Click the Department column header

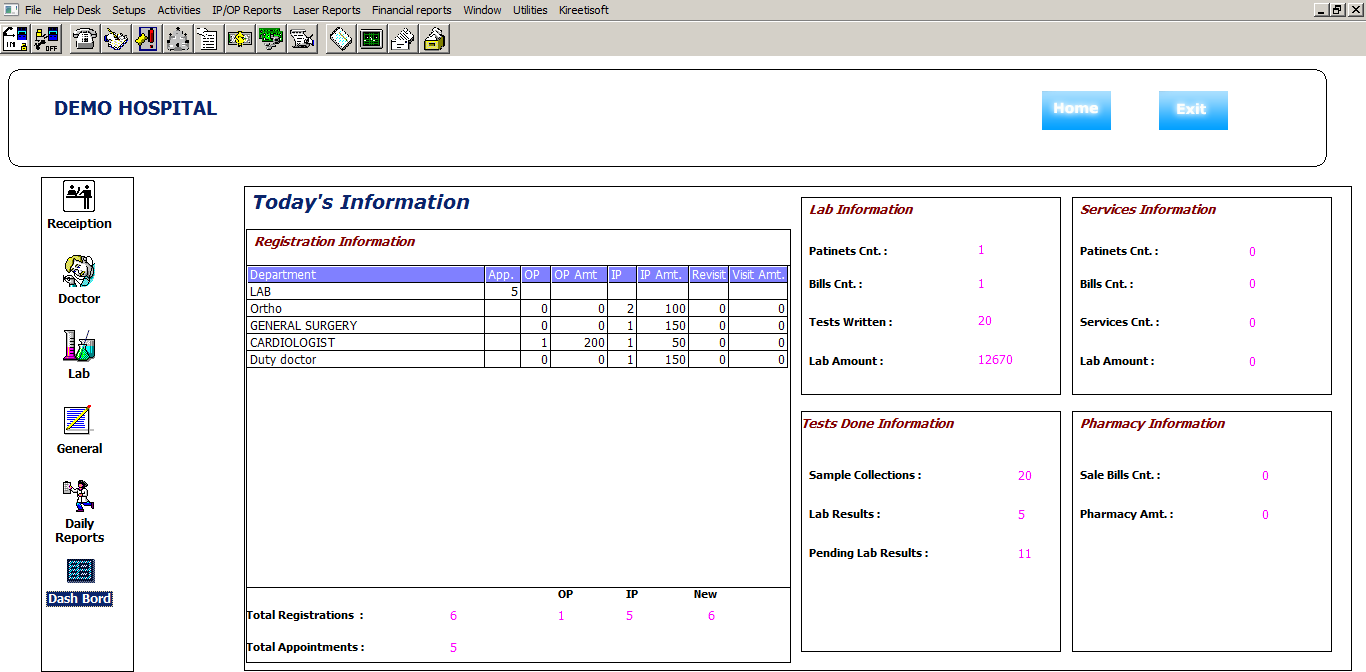coord(365,274)
